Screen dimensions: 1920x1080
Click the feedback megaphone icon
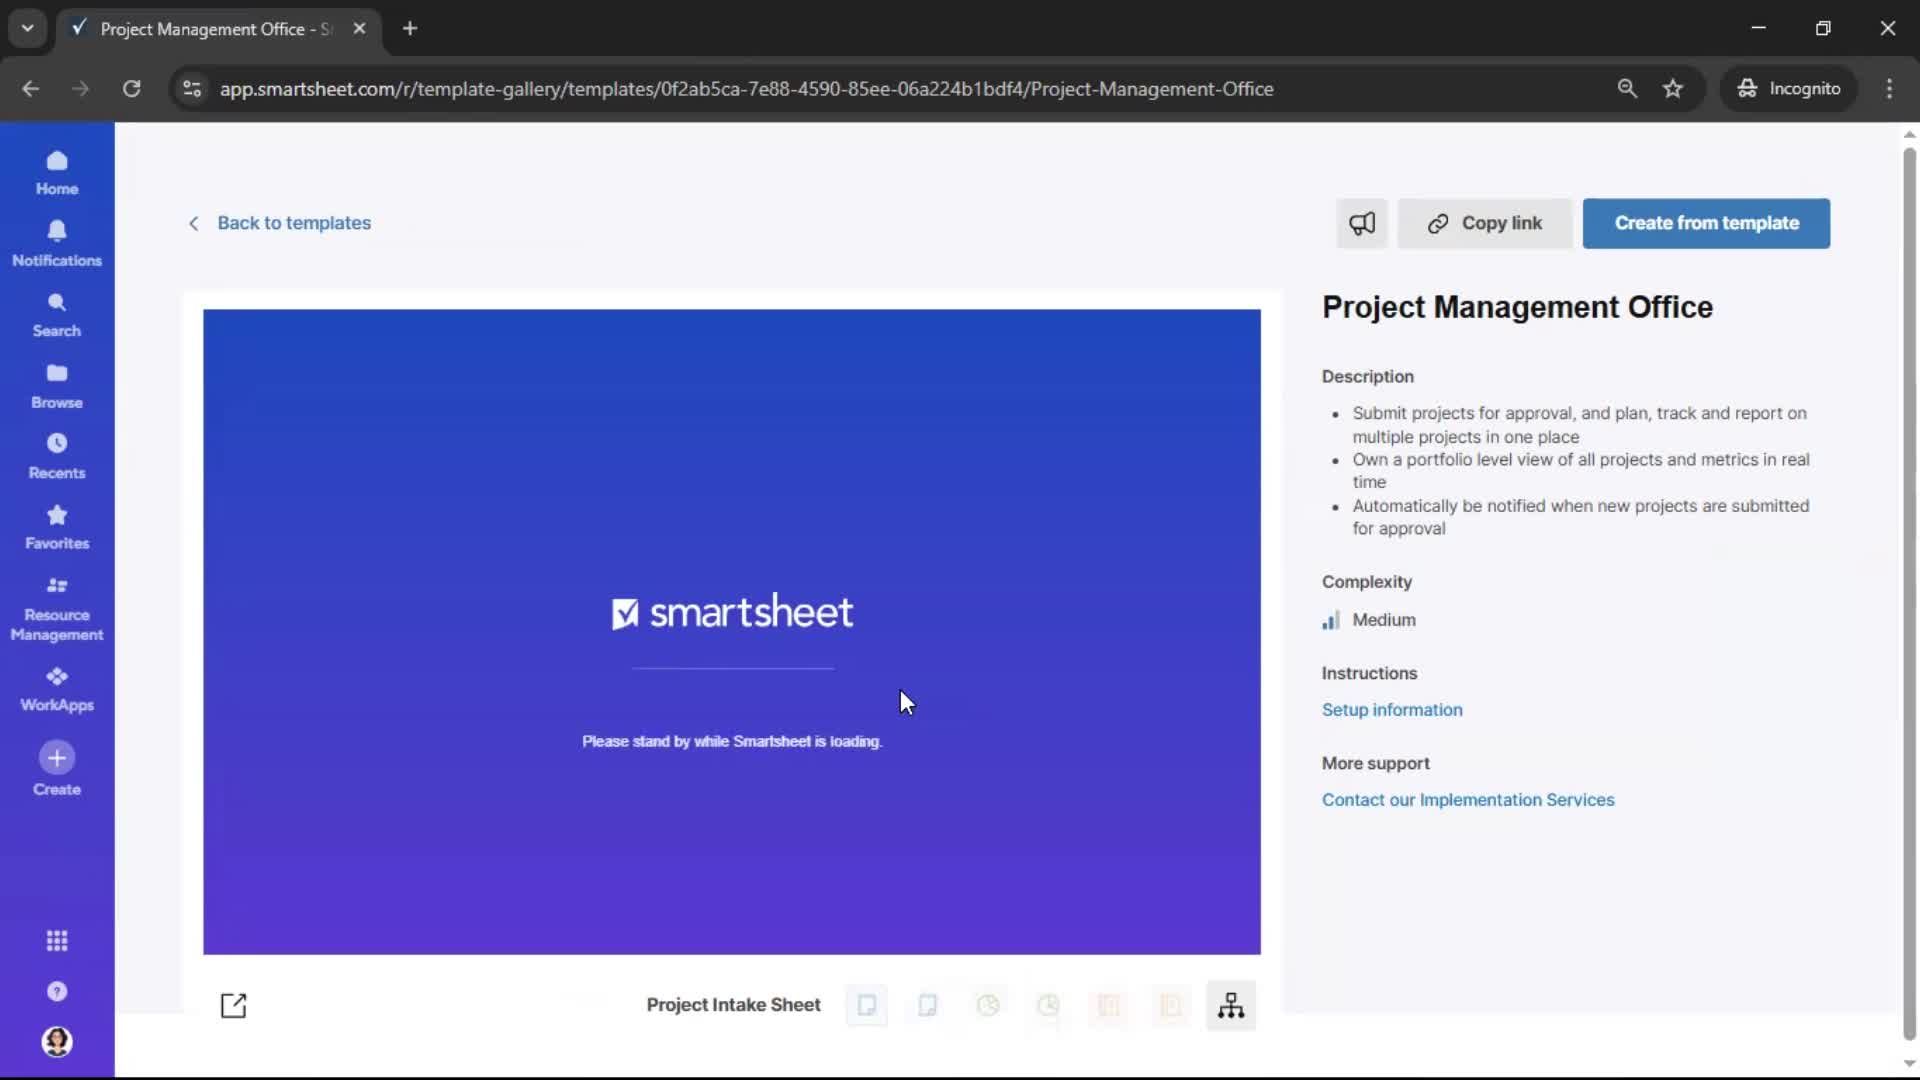1362,223
